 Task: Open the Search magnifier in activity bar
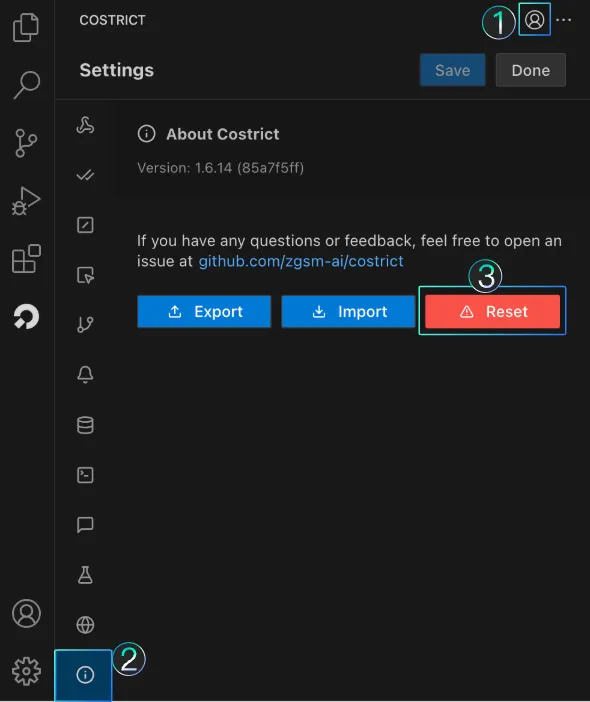point(26,85)
